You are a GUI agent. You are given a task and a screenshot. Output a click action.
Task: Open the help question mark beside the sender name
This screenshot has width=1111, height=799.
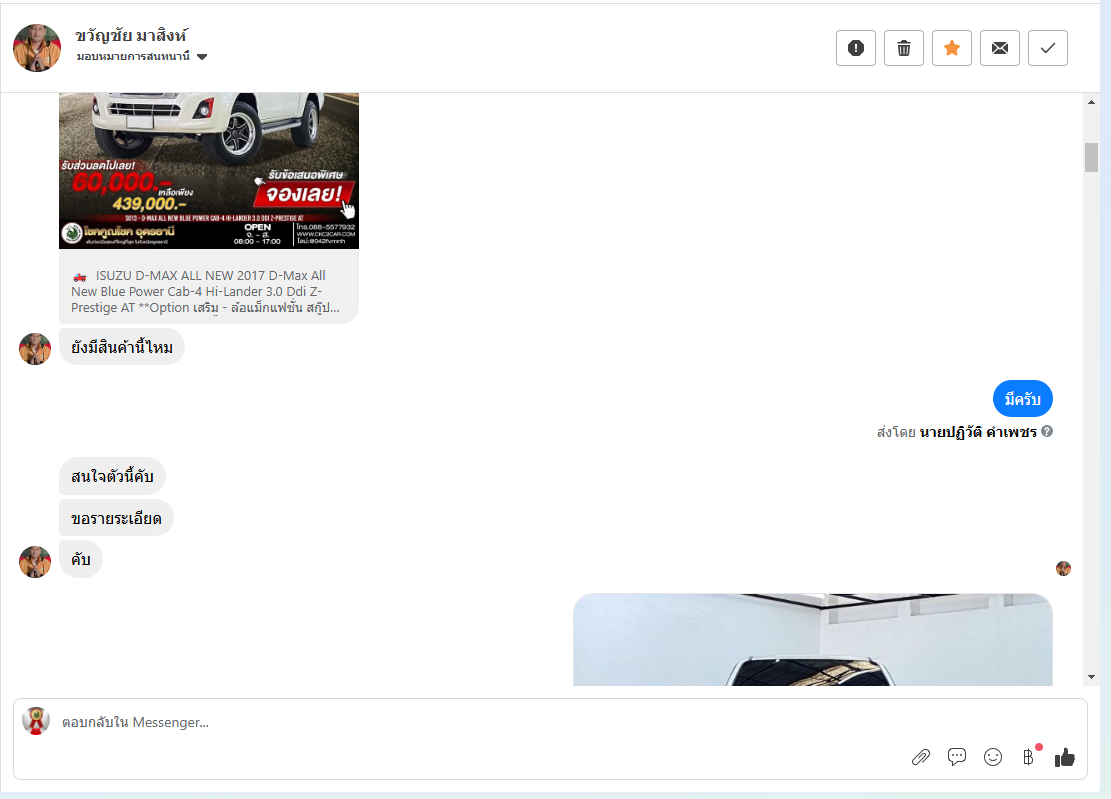click(1047, 431)
